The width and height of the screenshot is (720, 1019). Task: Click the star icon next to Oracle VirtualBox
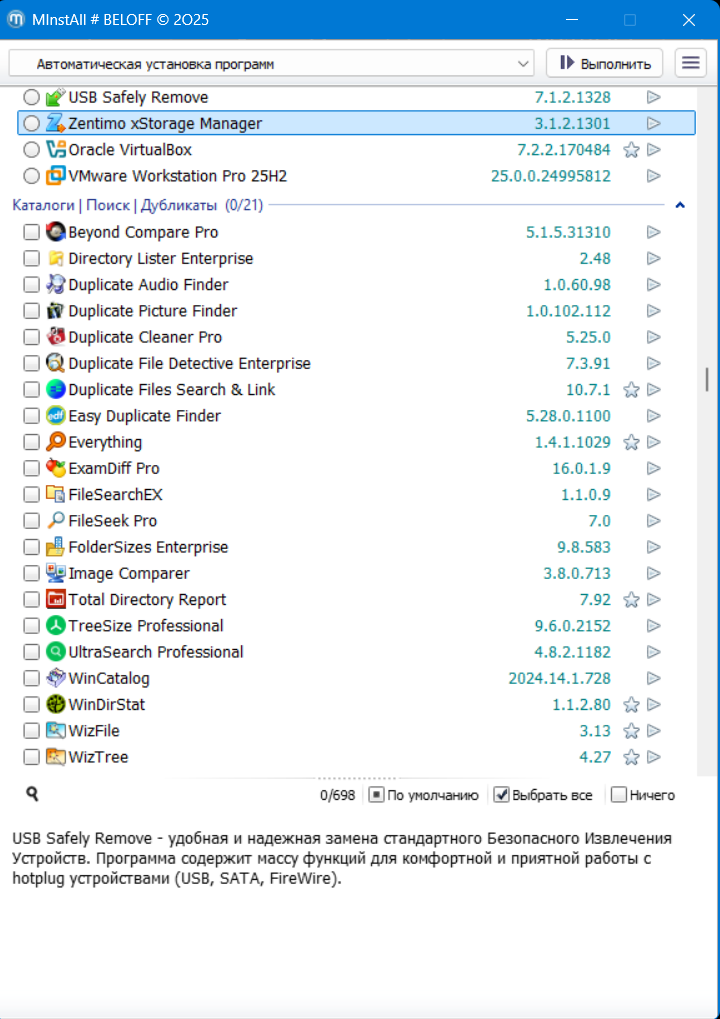click(631, 150)
